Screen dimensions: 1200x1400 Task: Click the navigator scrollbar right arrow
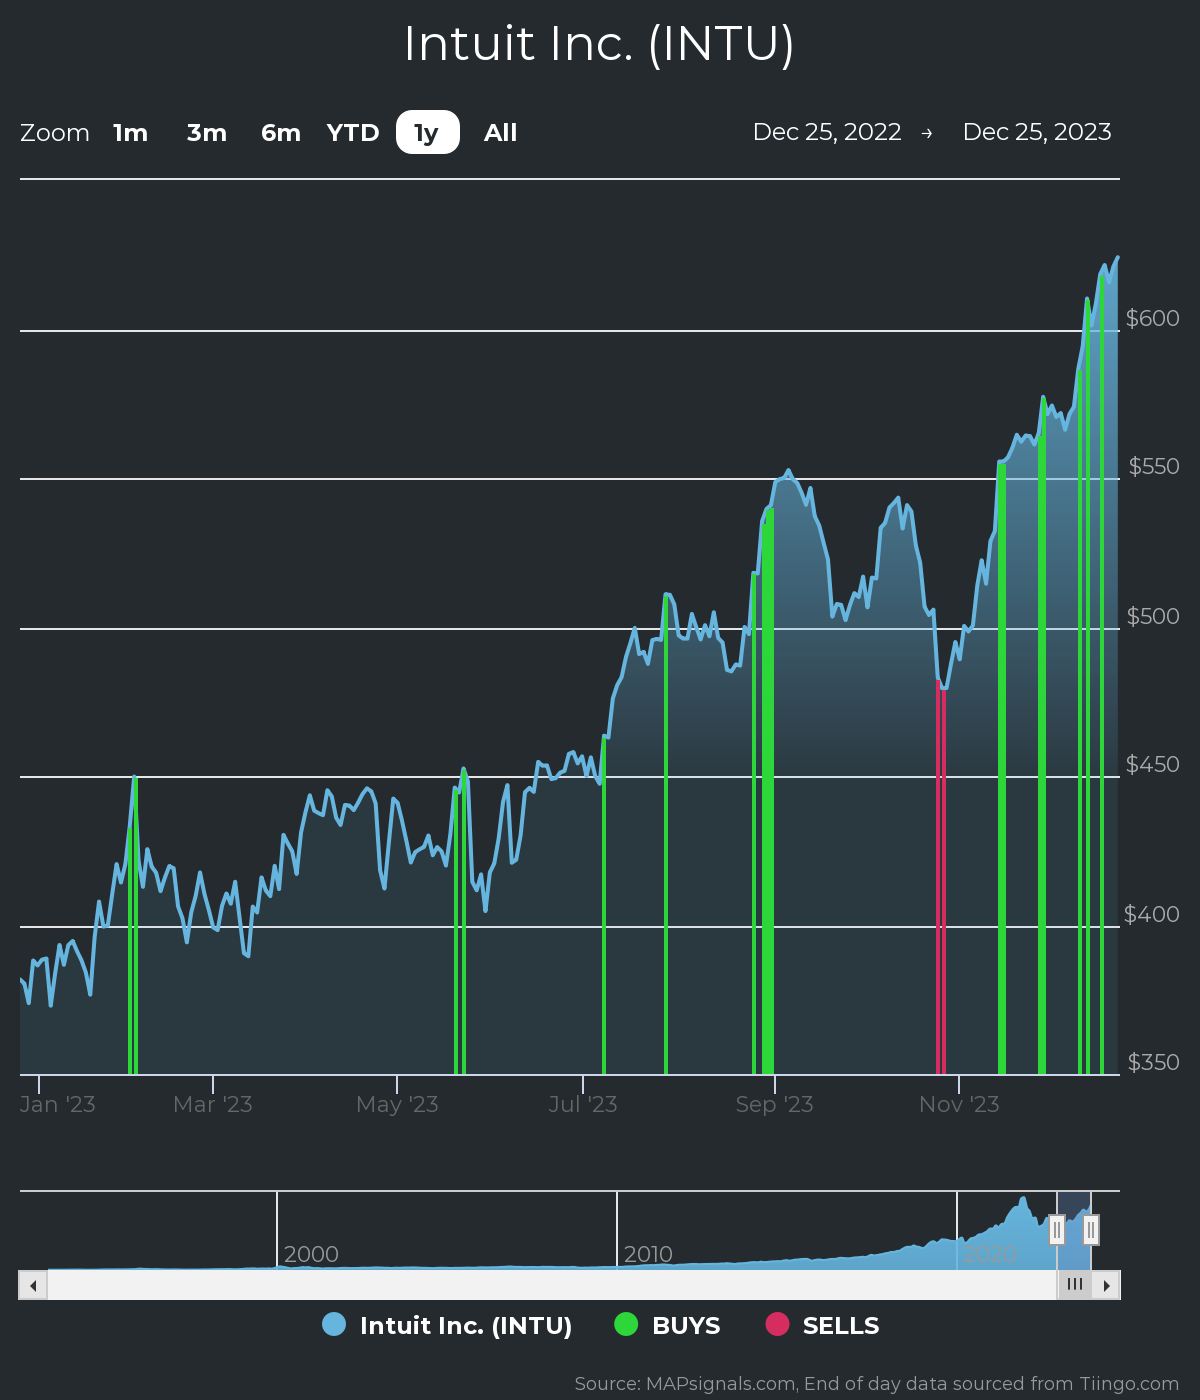coord(1106,1285)
